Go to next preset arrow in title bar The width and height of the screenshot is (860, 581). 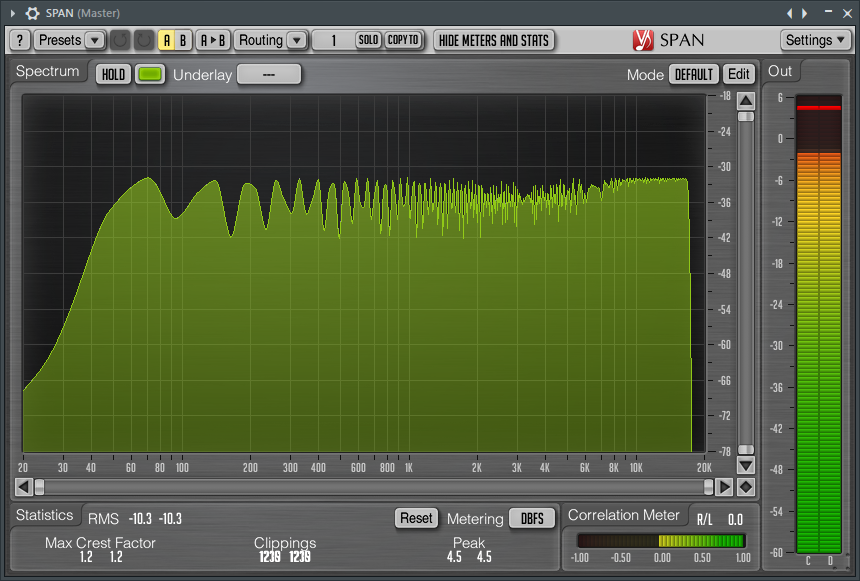[x=805, y=13]
